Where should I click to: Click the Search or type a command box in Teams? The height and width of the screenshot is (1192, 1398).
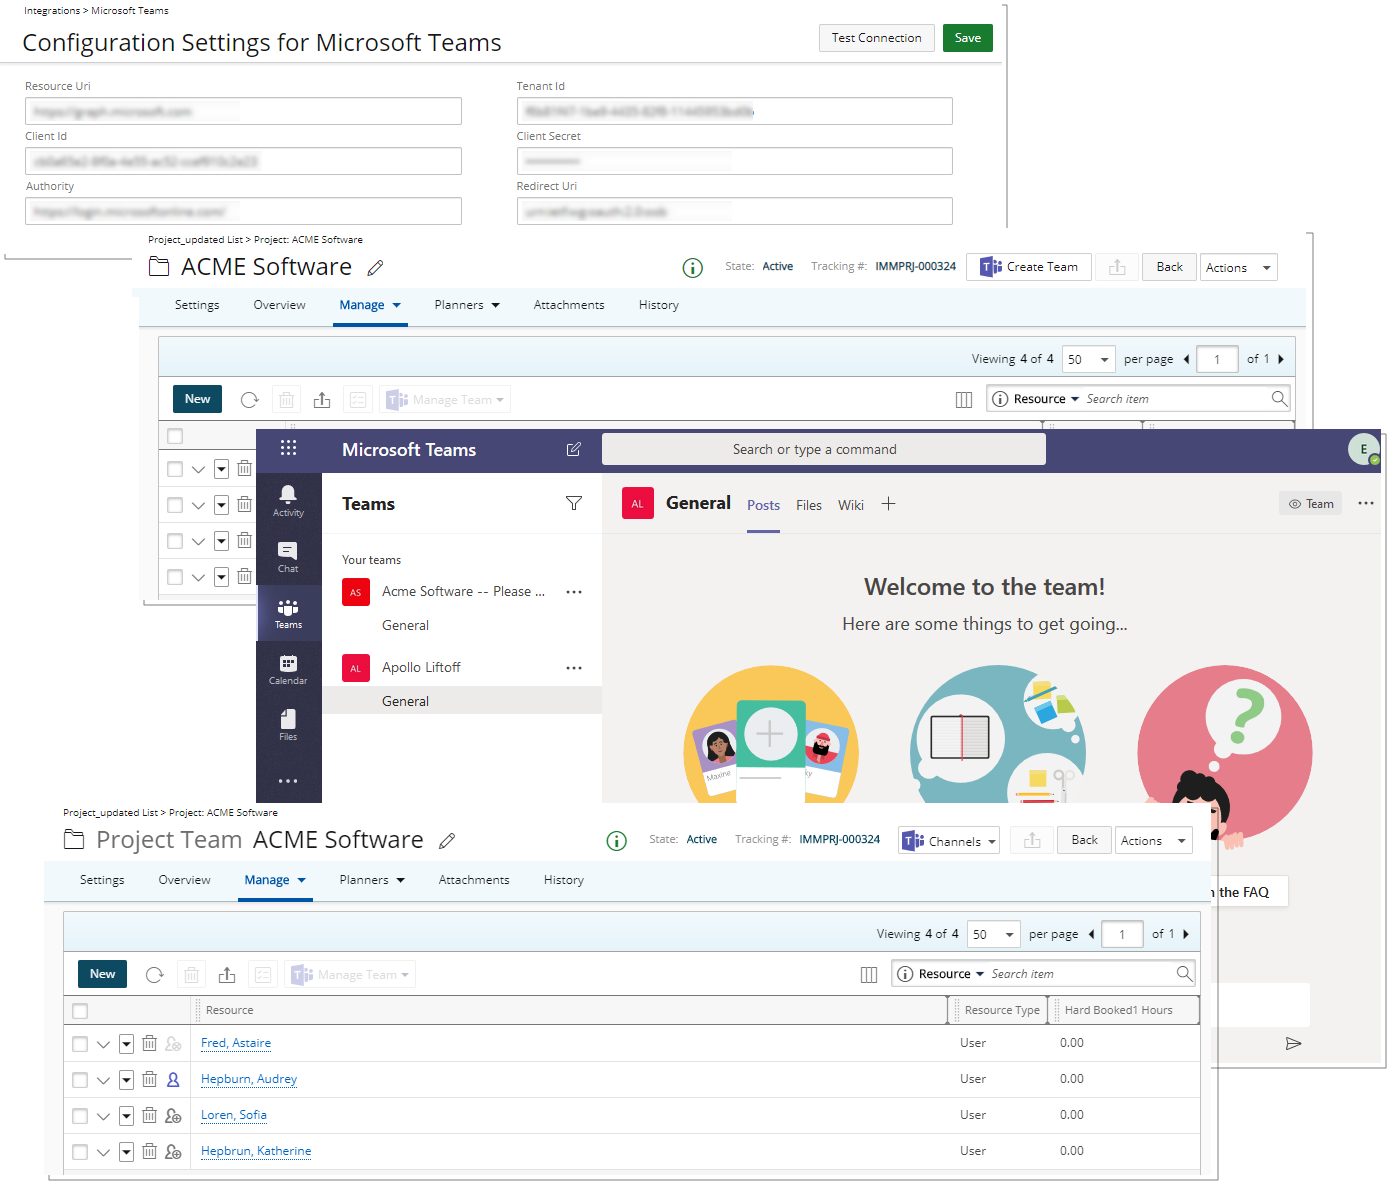coord(824,449)
